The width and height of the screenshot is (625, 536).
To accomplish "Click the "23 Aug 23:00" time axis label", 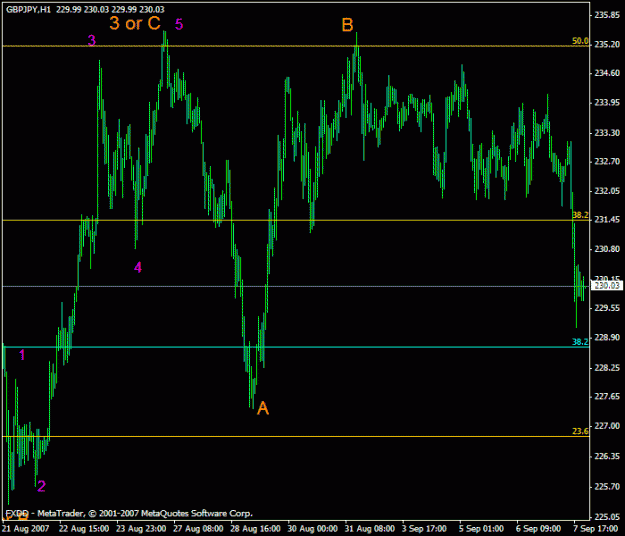I will (141, 529).
